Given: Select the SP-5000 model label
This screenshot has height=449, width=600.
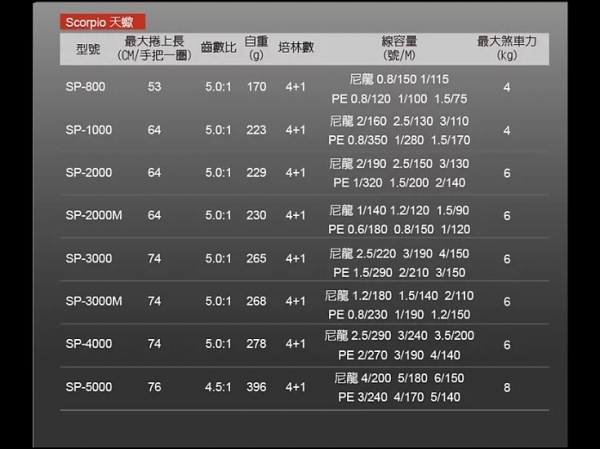Looking at the screenshot, I should 86,387.
